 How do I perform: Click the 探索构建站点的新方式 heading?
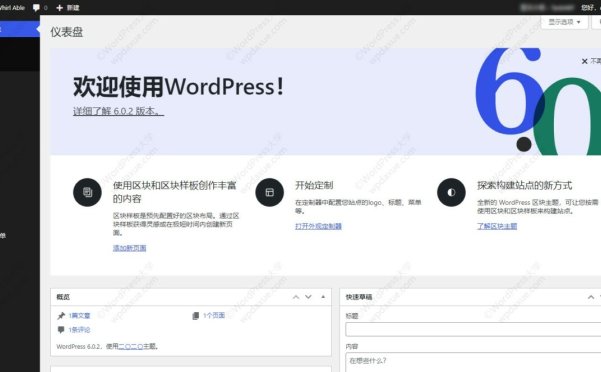point(524,185)
